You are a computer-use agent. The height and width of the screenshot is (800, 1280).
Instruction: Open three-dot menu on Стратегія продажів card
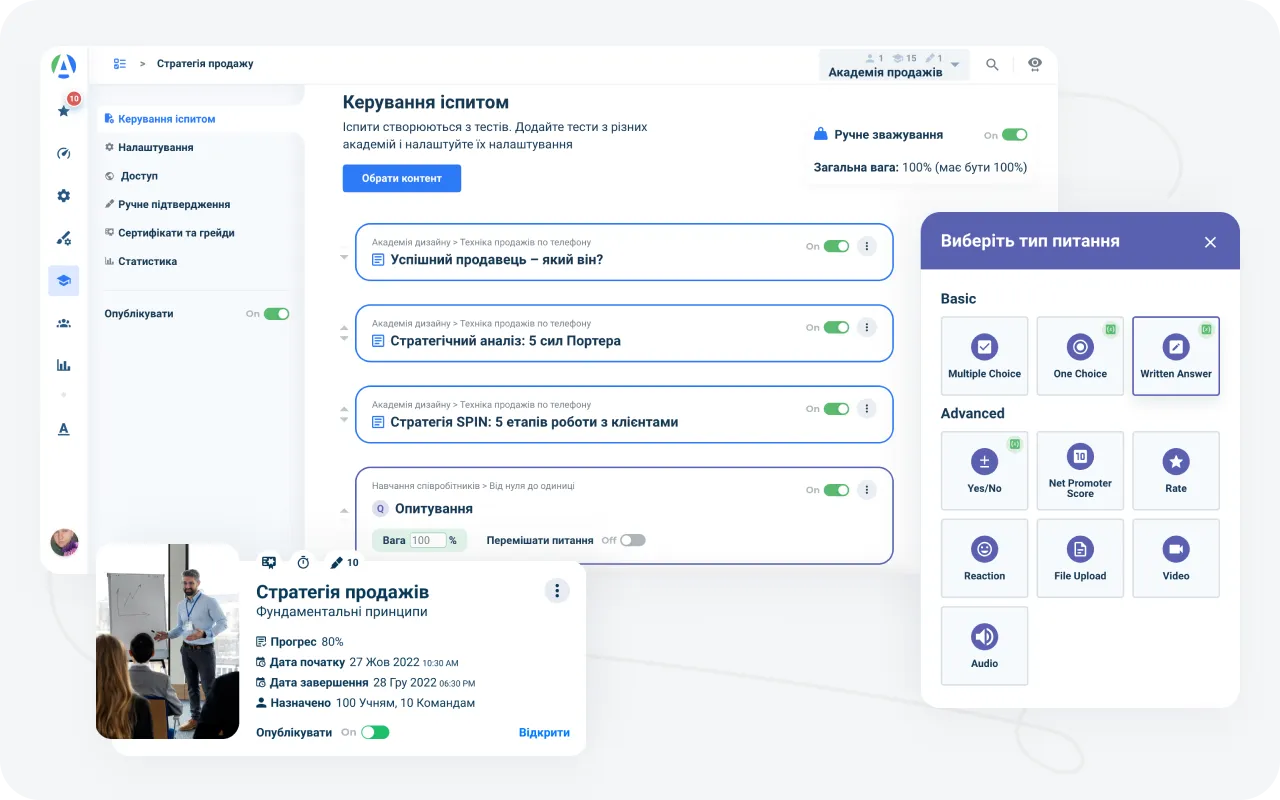click(x=557, y=591)
